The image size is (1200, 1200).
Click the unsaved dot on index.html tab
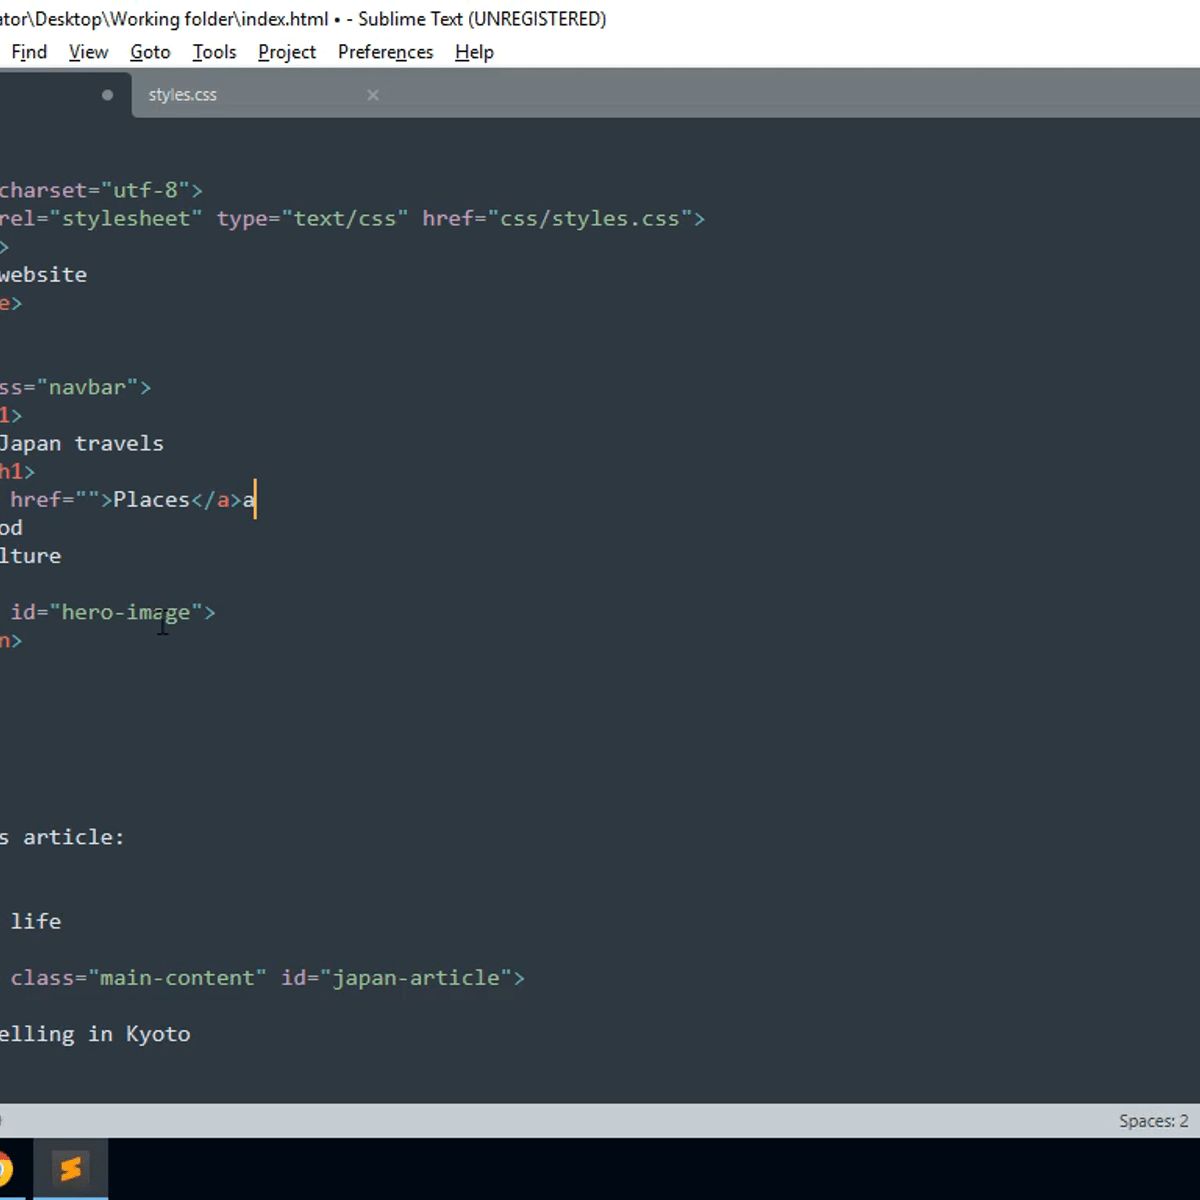tap(107, 95)
